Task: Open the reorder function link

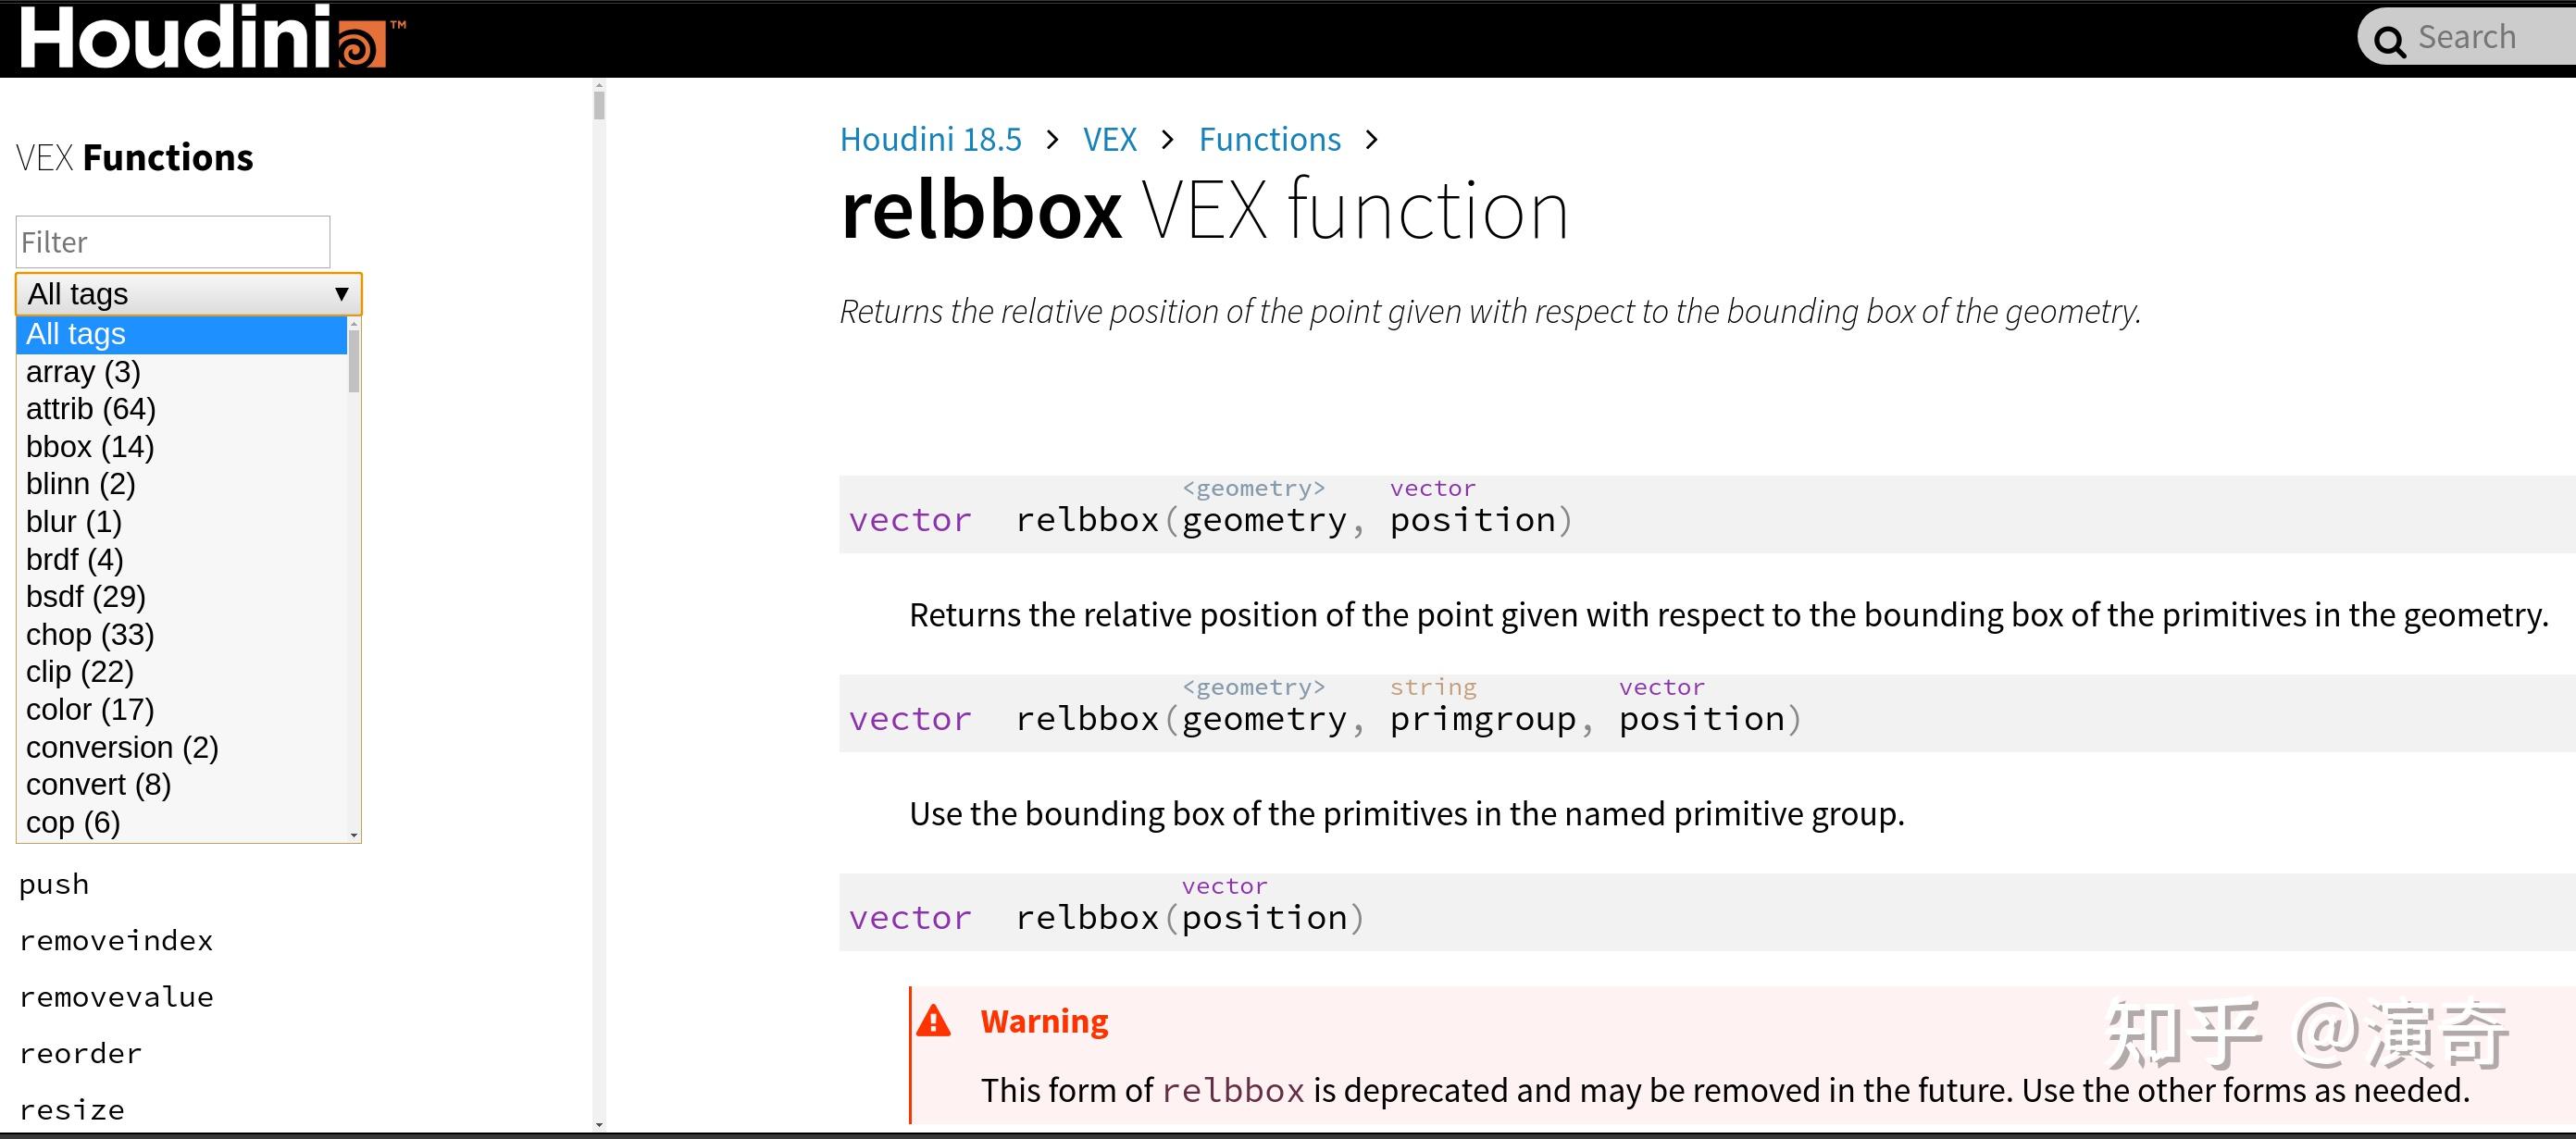Action: (81, 1054)
